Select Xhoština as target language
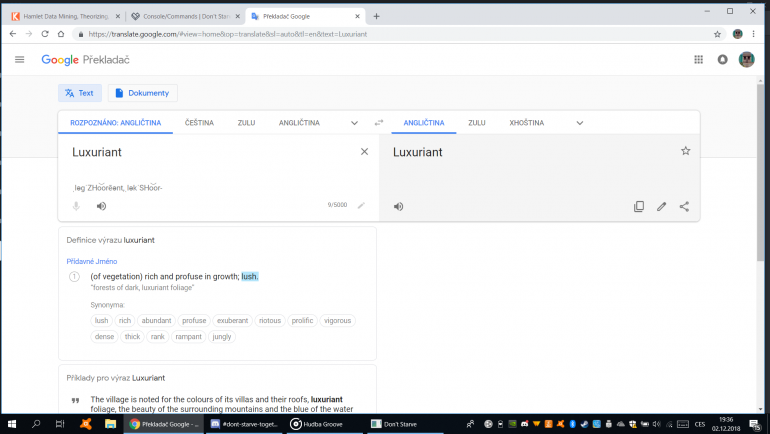770x434 pixels. (x=526, y=123)
